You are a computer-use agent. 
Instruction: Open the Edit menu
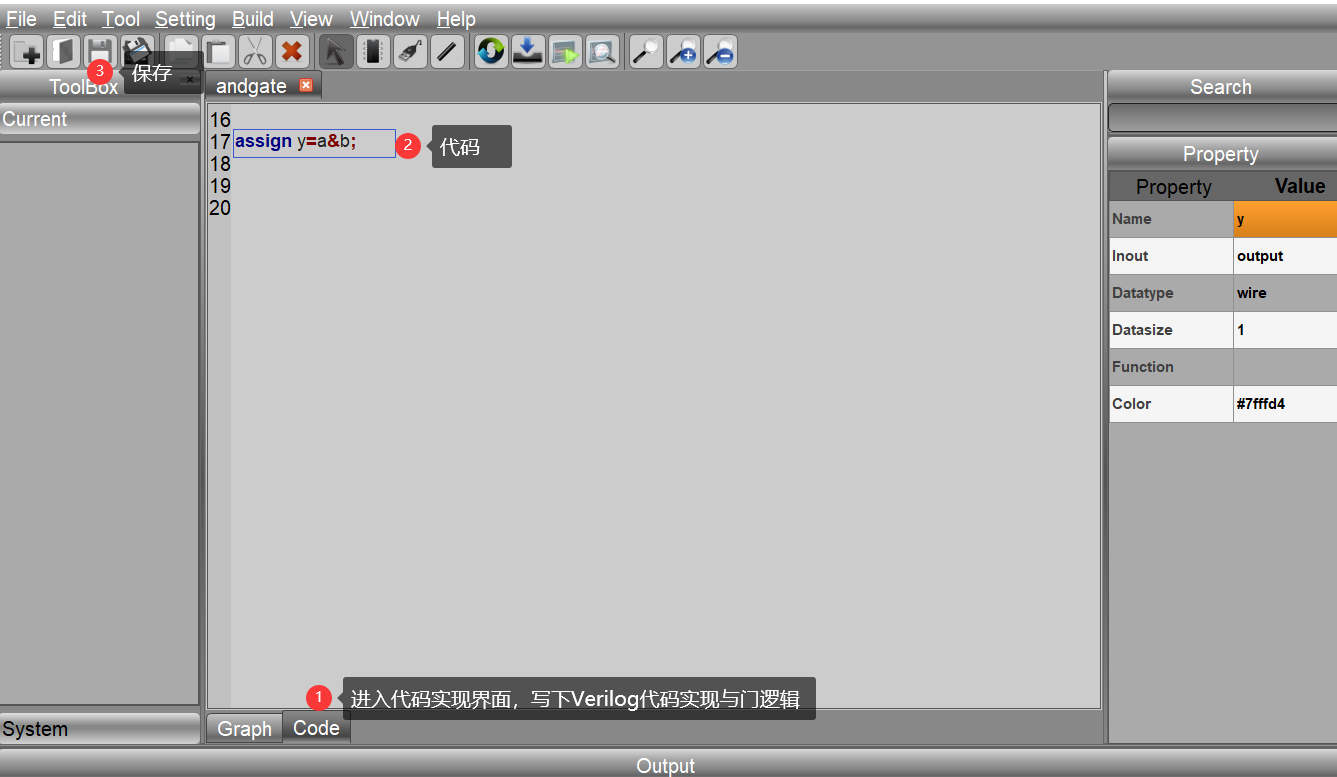click(70, 19)
